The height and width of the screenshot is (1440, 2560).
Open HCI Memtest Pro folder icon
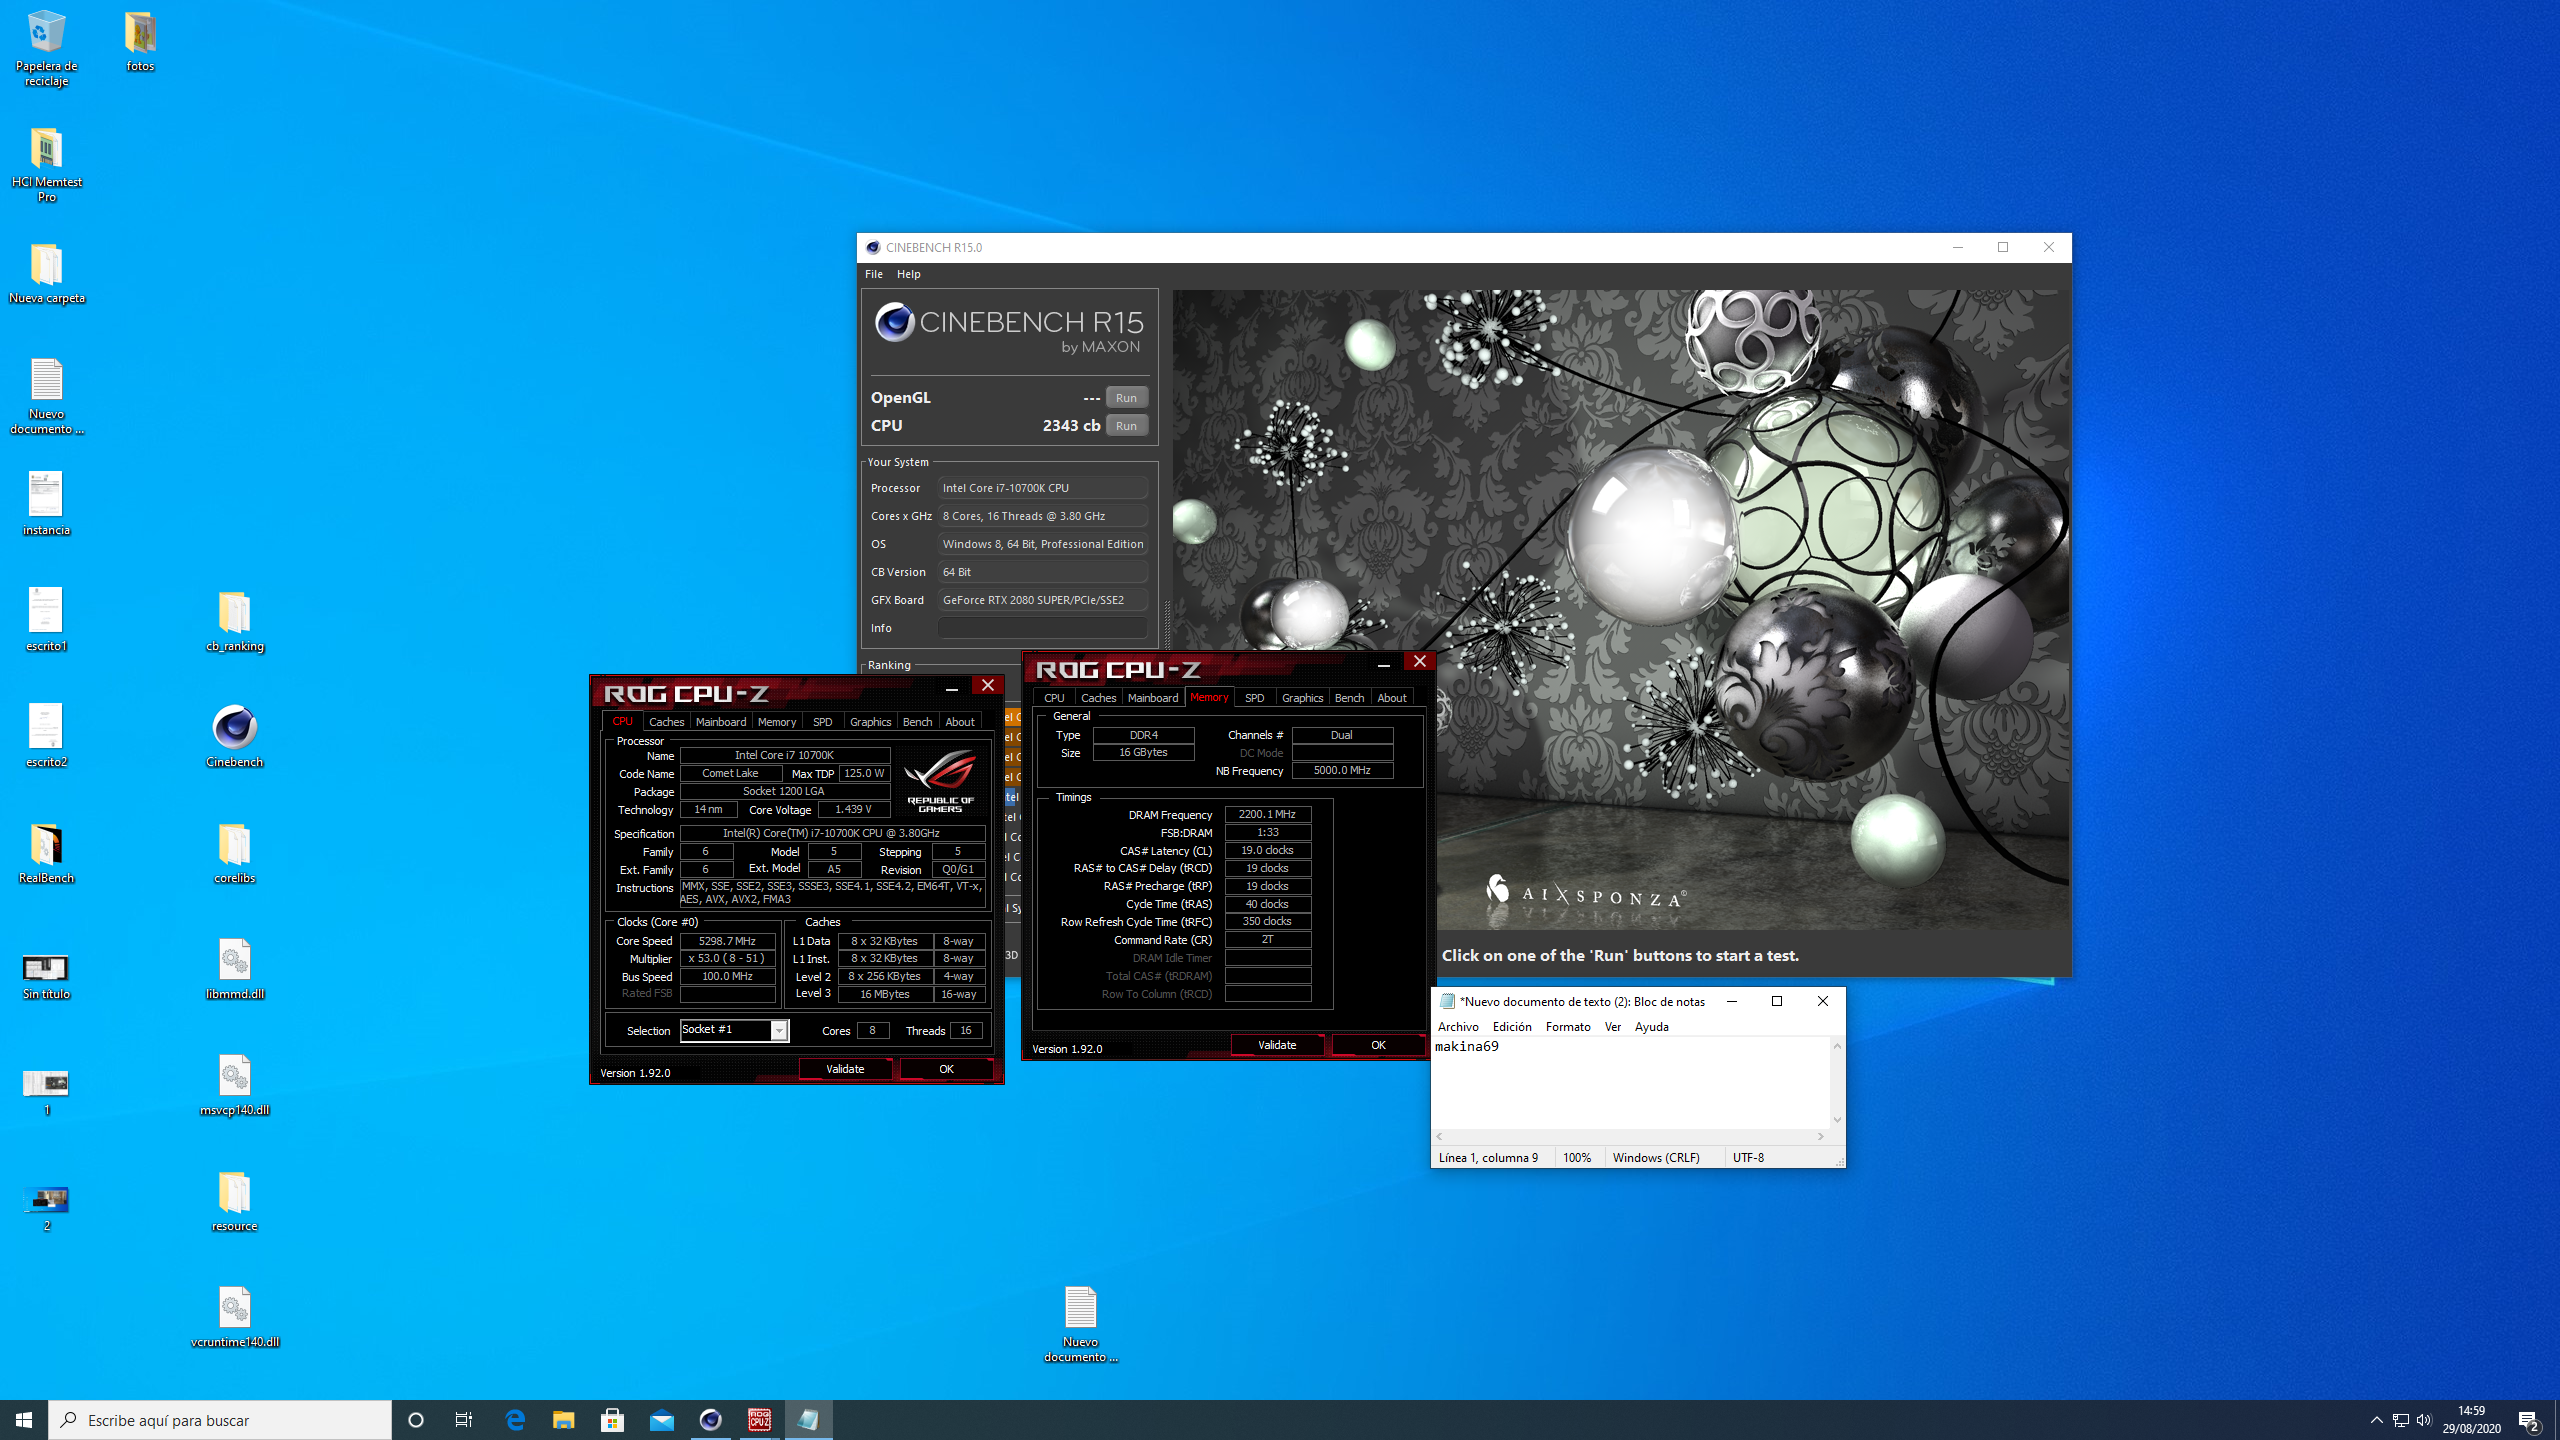46,150
